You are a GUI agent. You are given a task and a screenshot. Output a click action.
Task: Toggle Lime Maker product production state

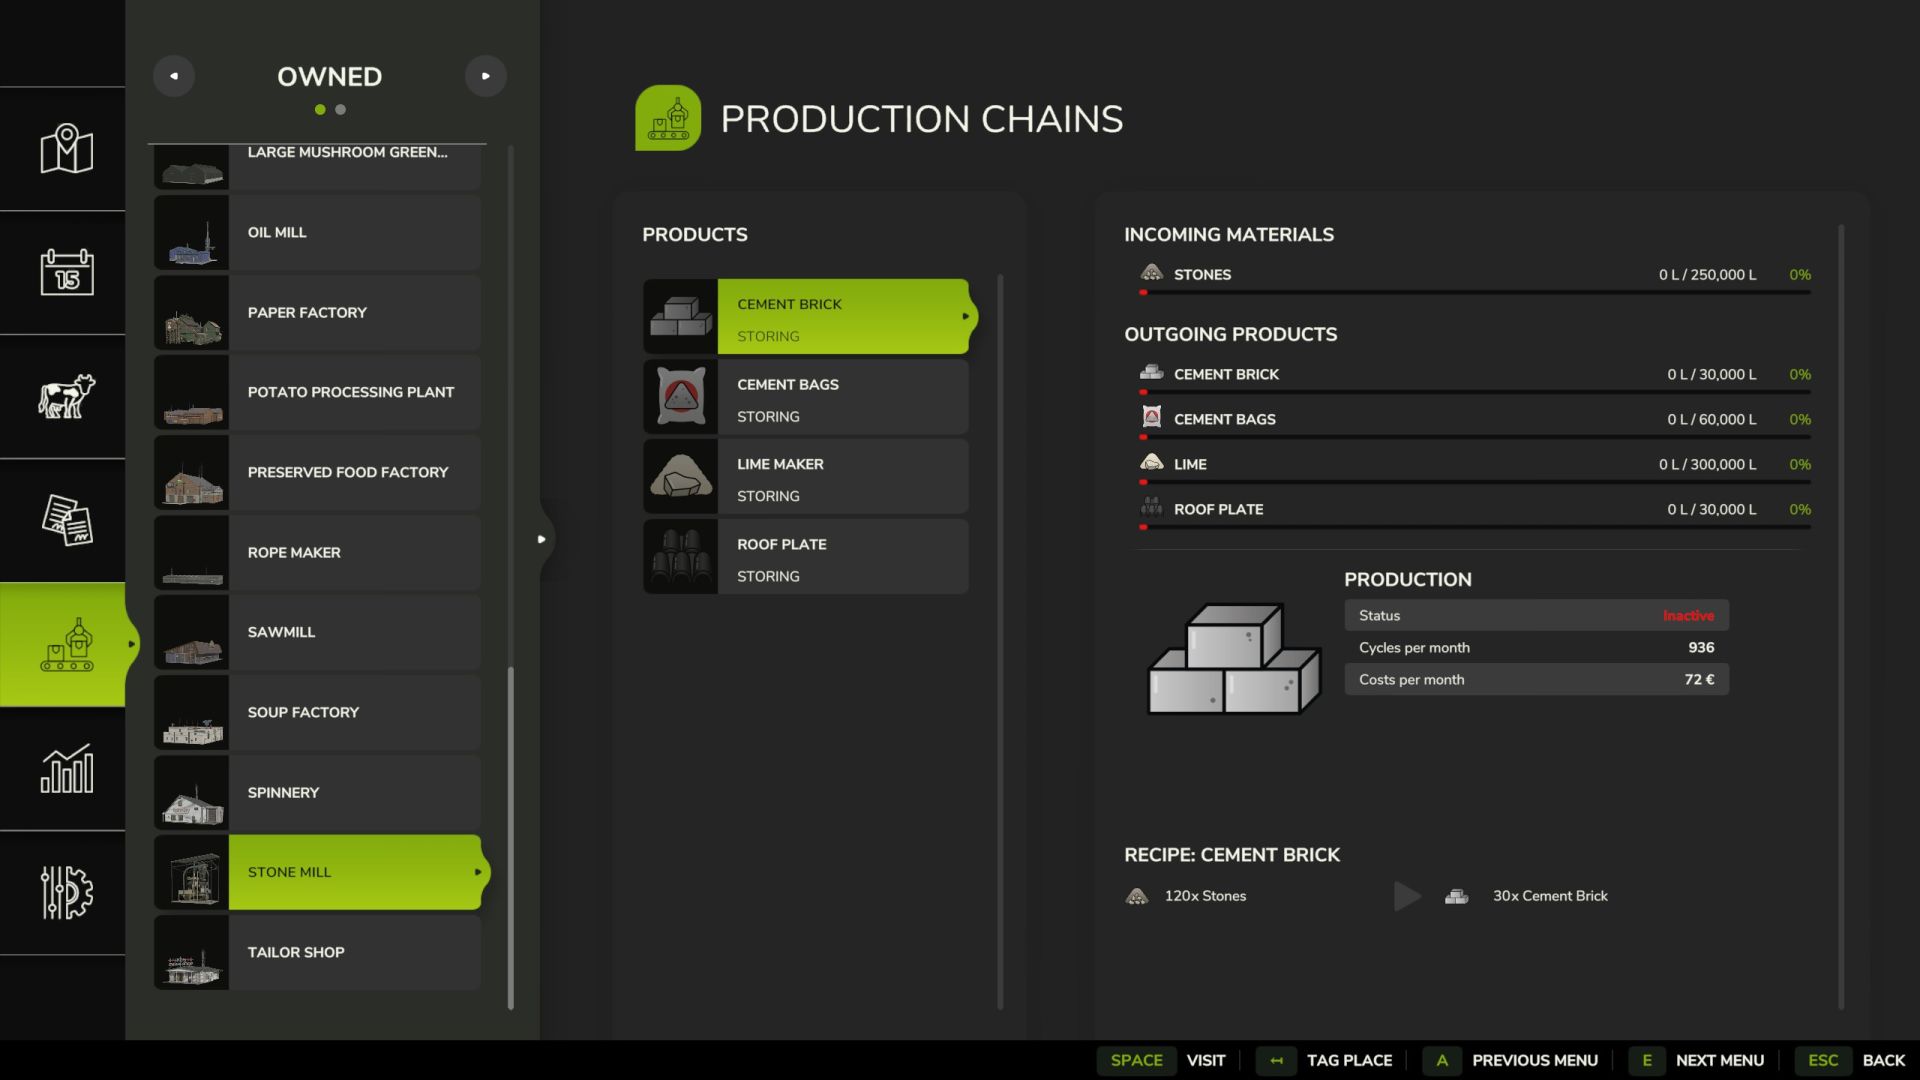pos(842,477)
